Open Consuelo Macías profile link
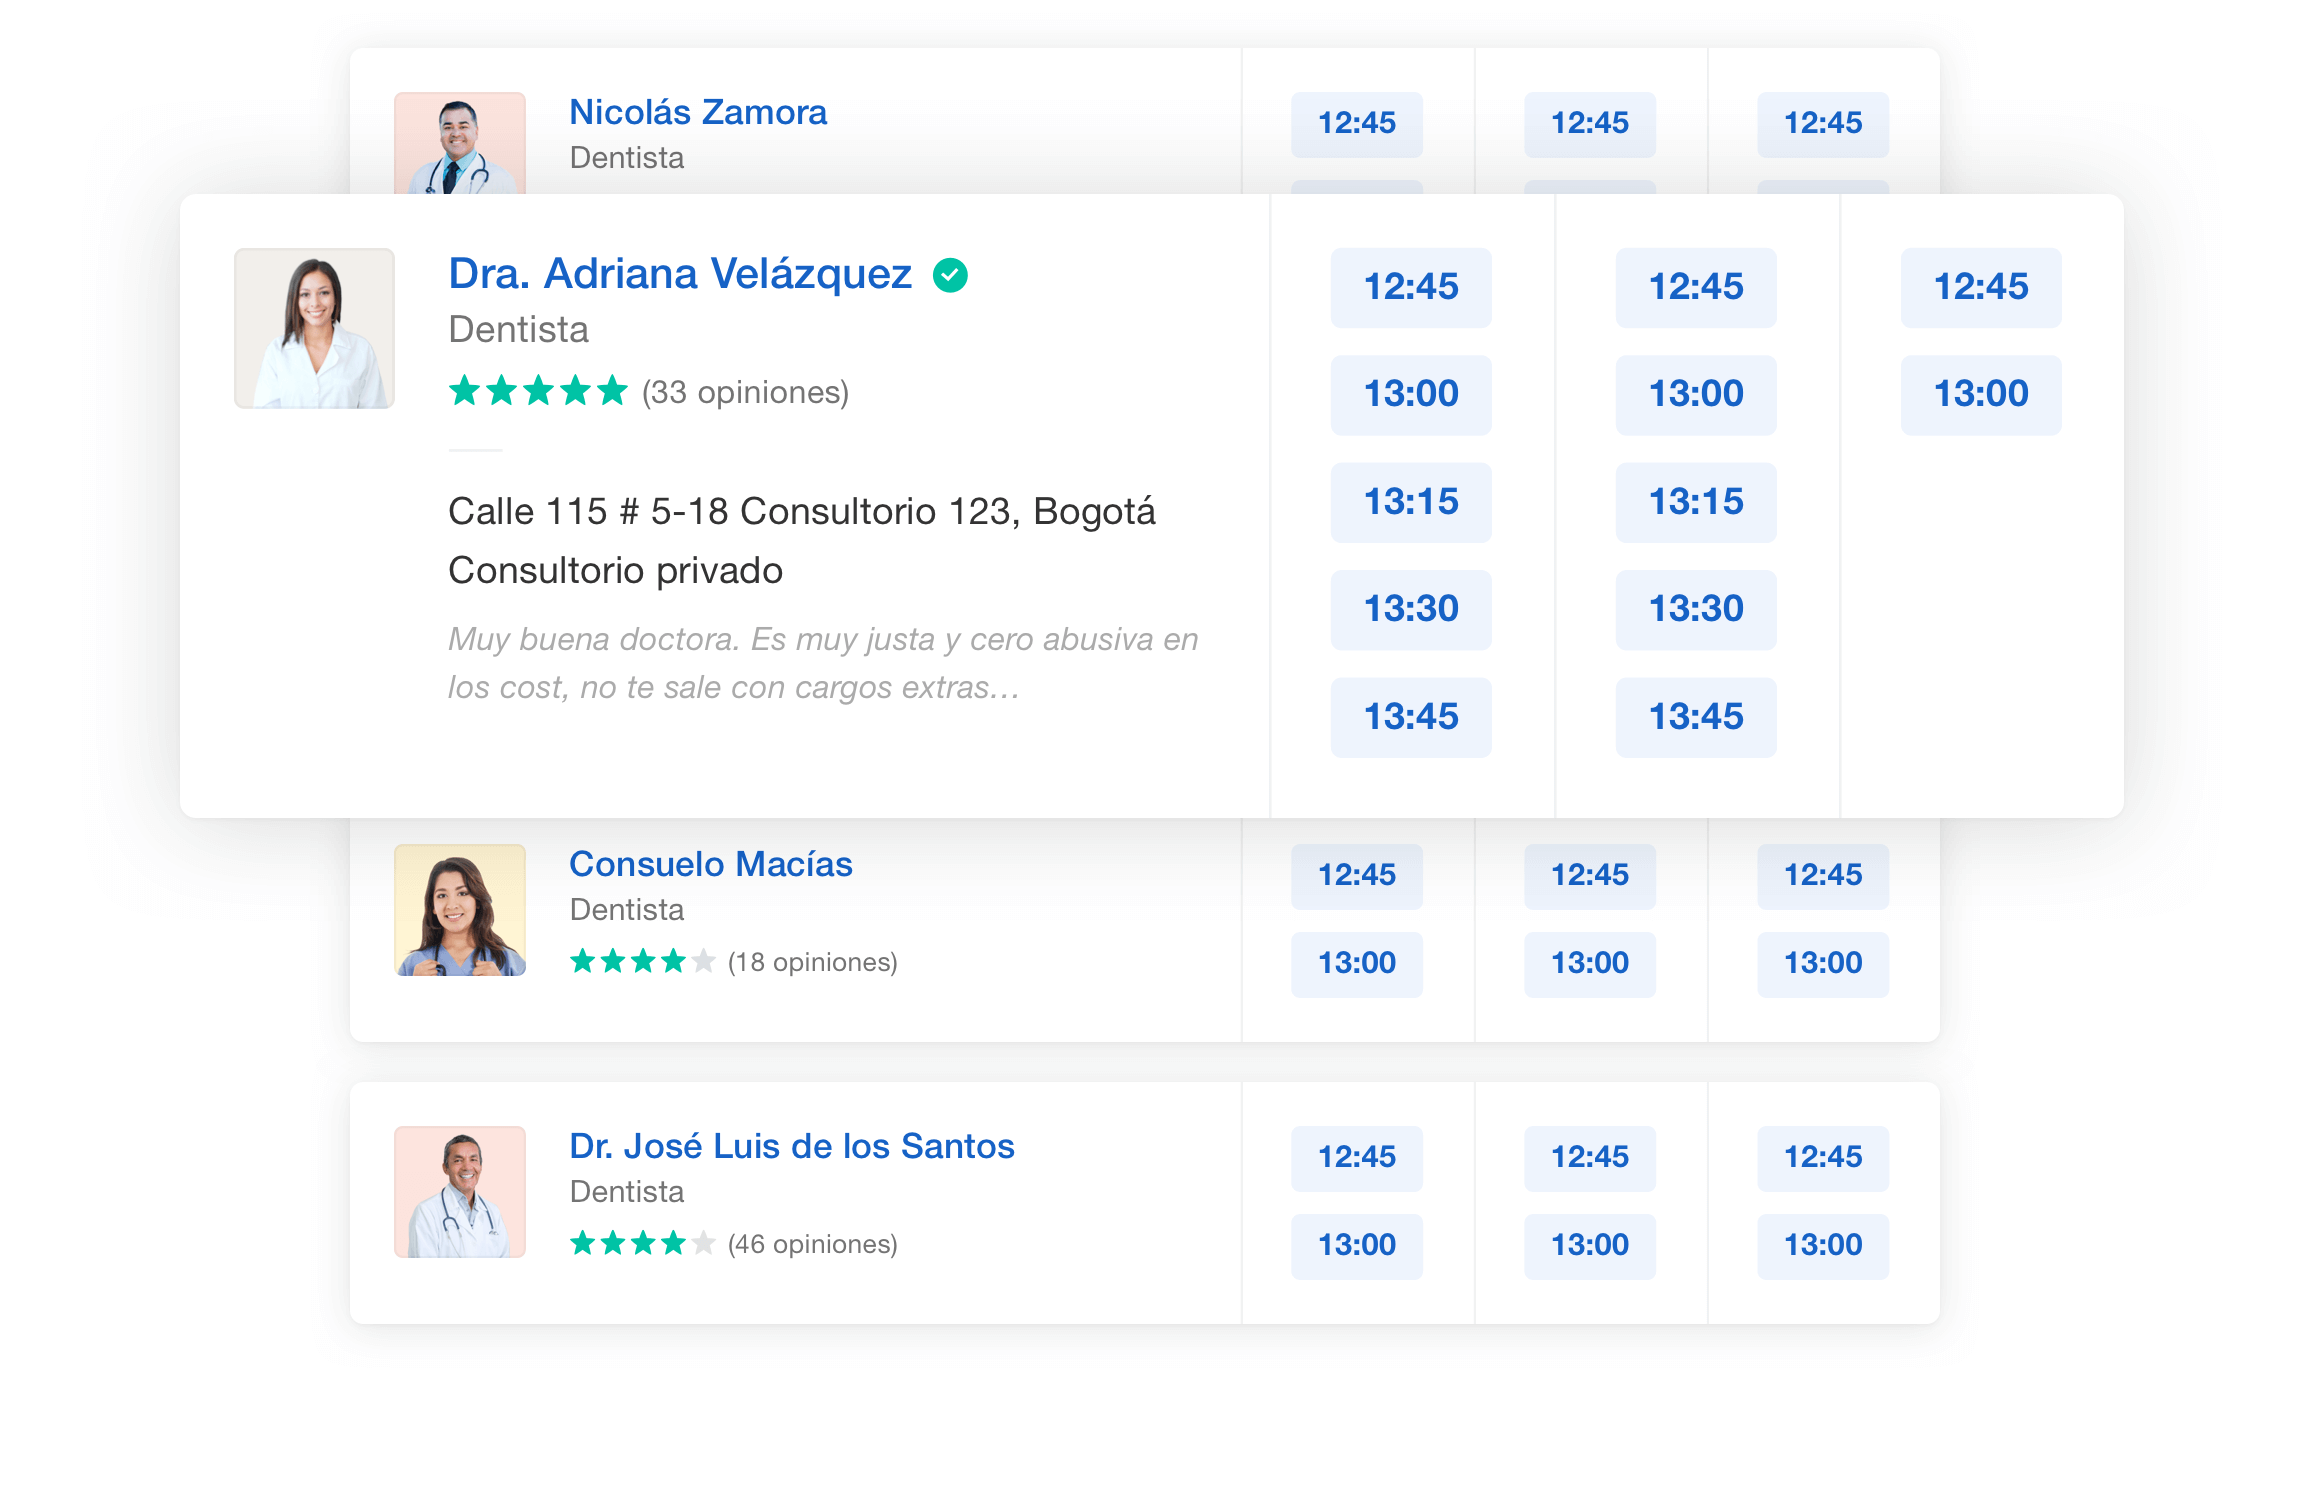The height and width of the screenshot is (1496, 2304). [x=710, y=864]
